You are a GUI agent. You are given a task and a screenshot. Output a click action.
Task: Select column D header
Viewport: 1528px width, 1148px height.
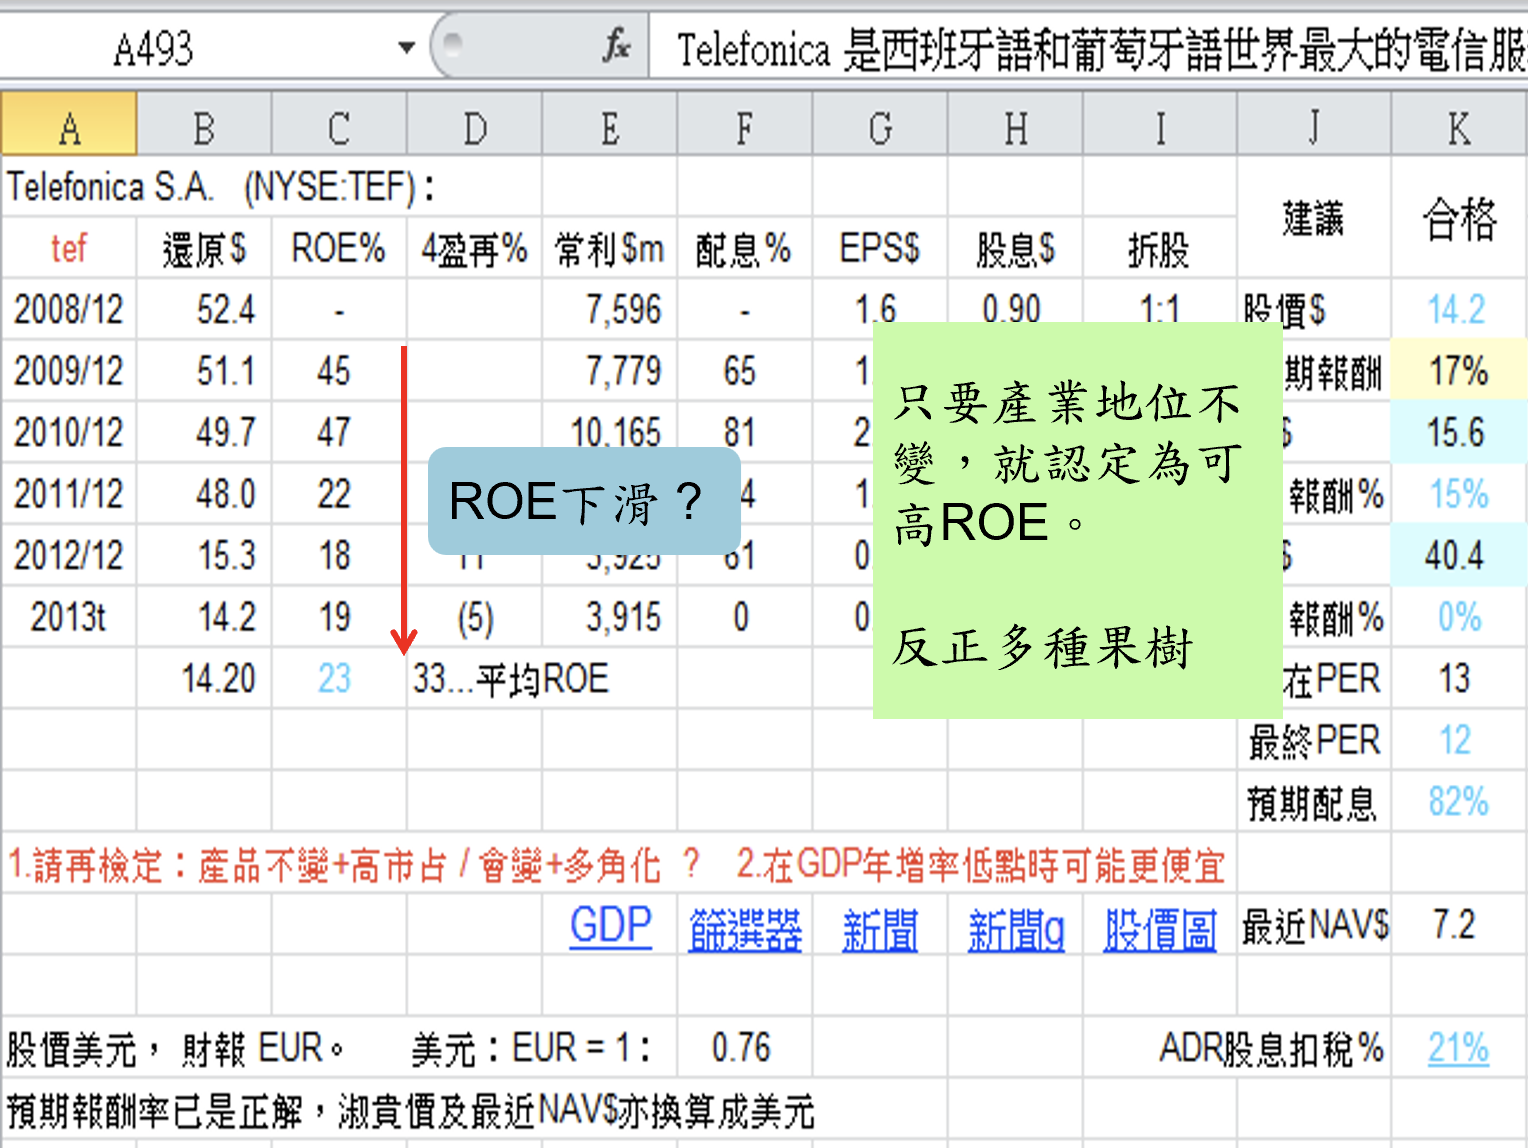click(x=474, y=126)
